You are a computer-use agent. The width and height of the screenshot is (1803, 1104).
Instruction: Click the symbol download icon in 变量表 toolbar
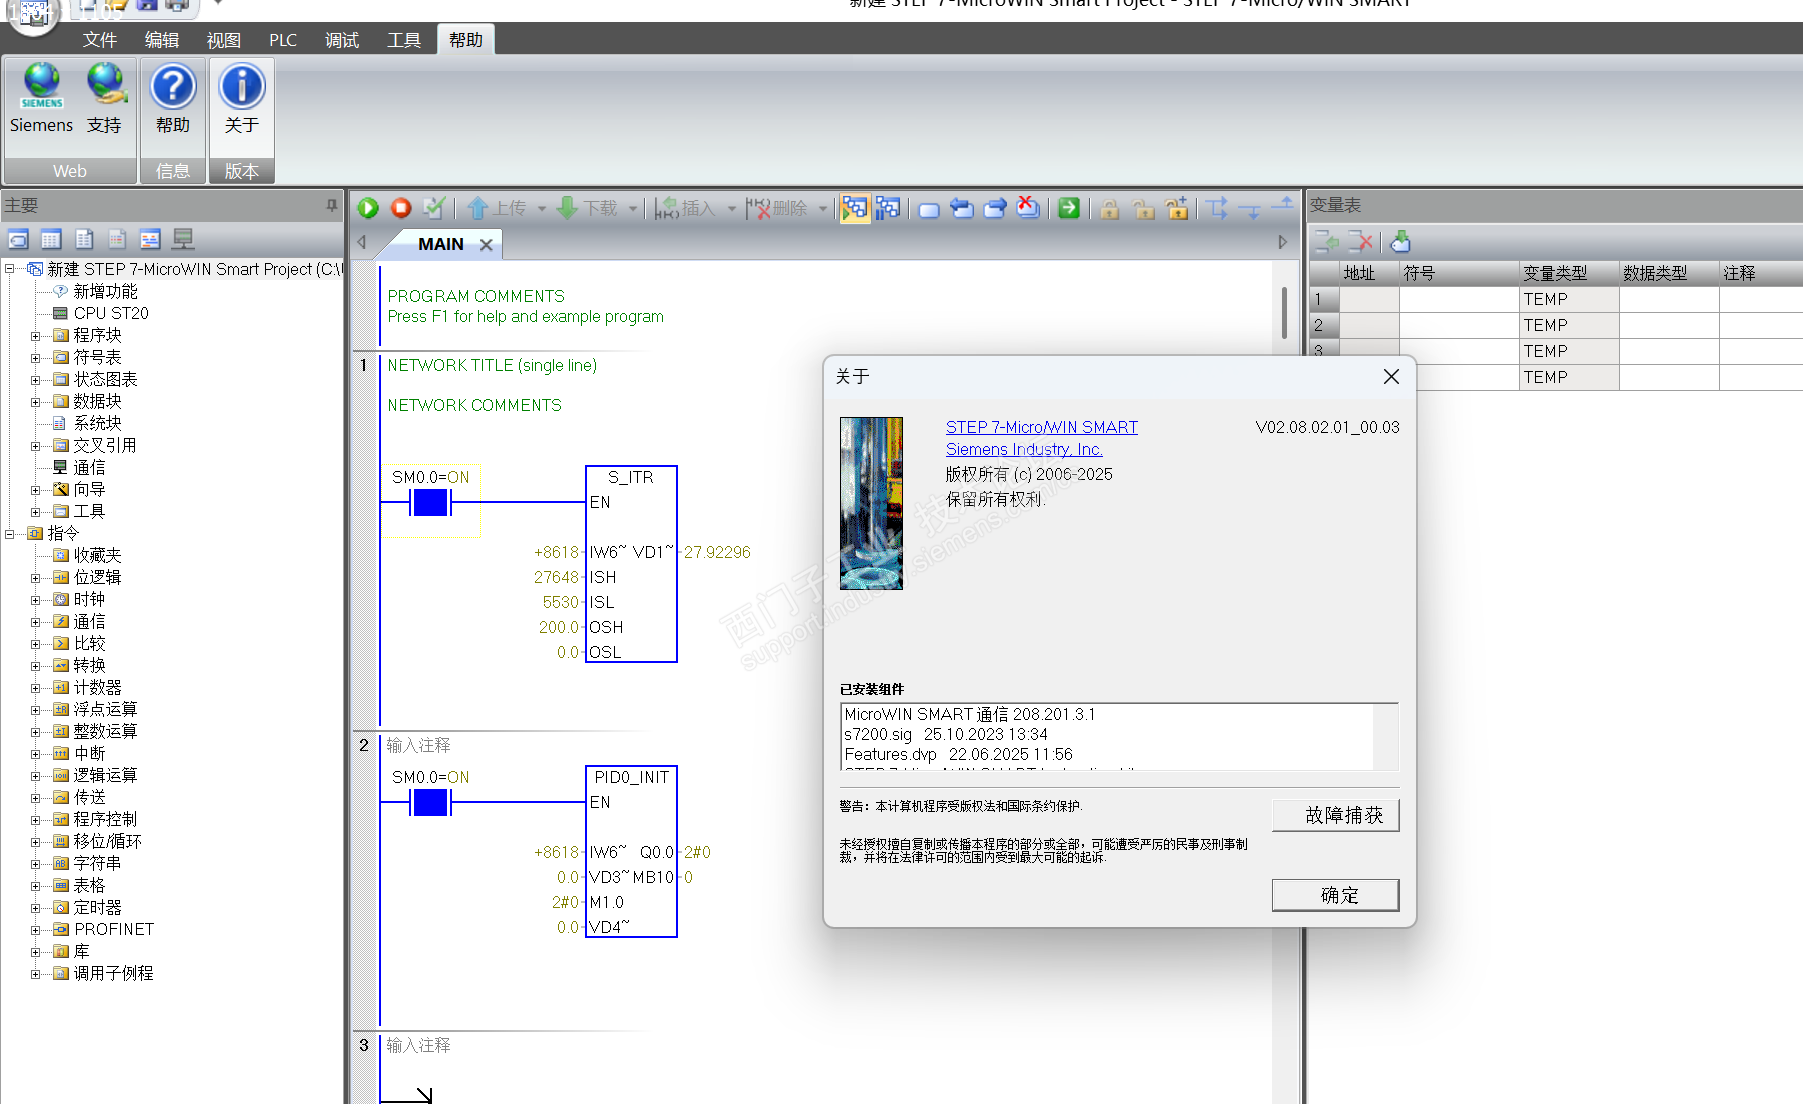coord(1400,241)
